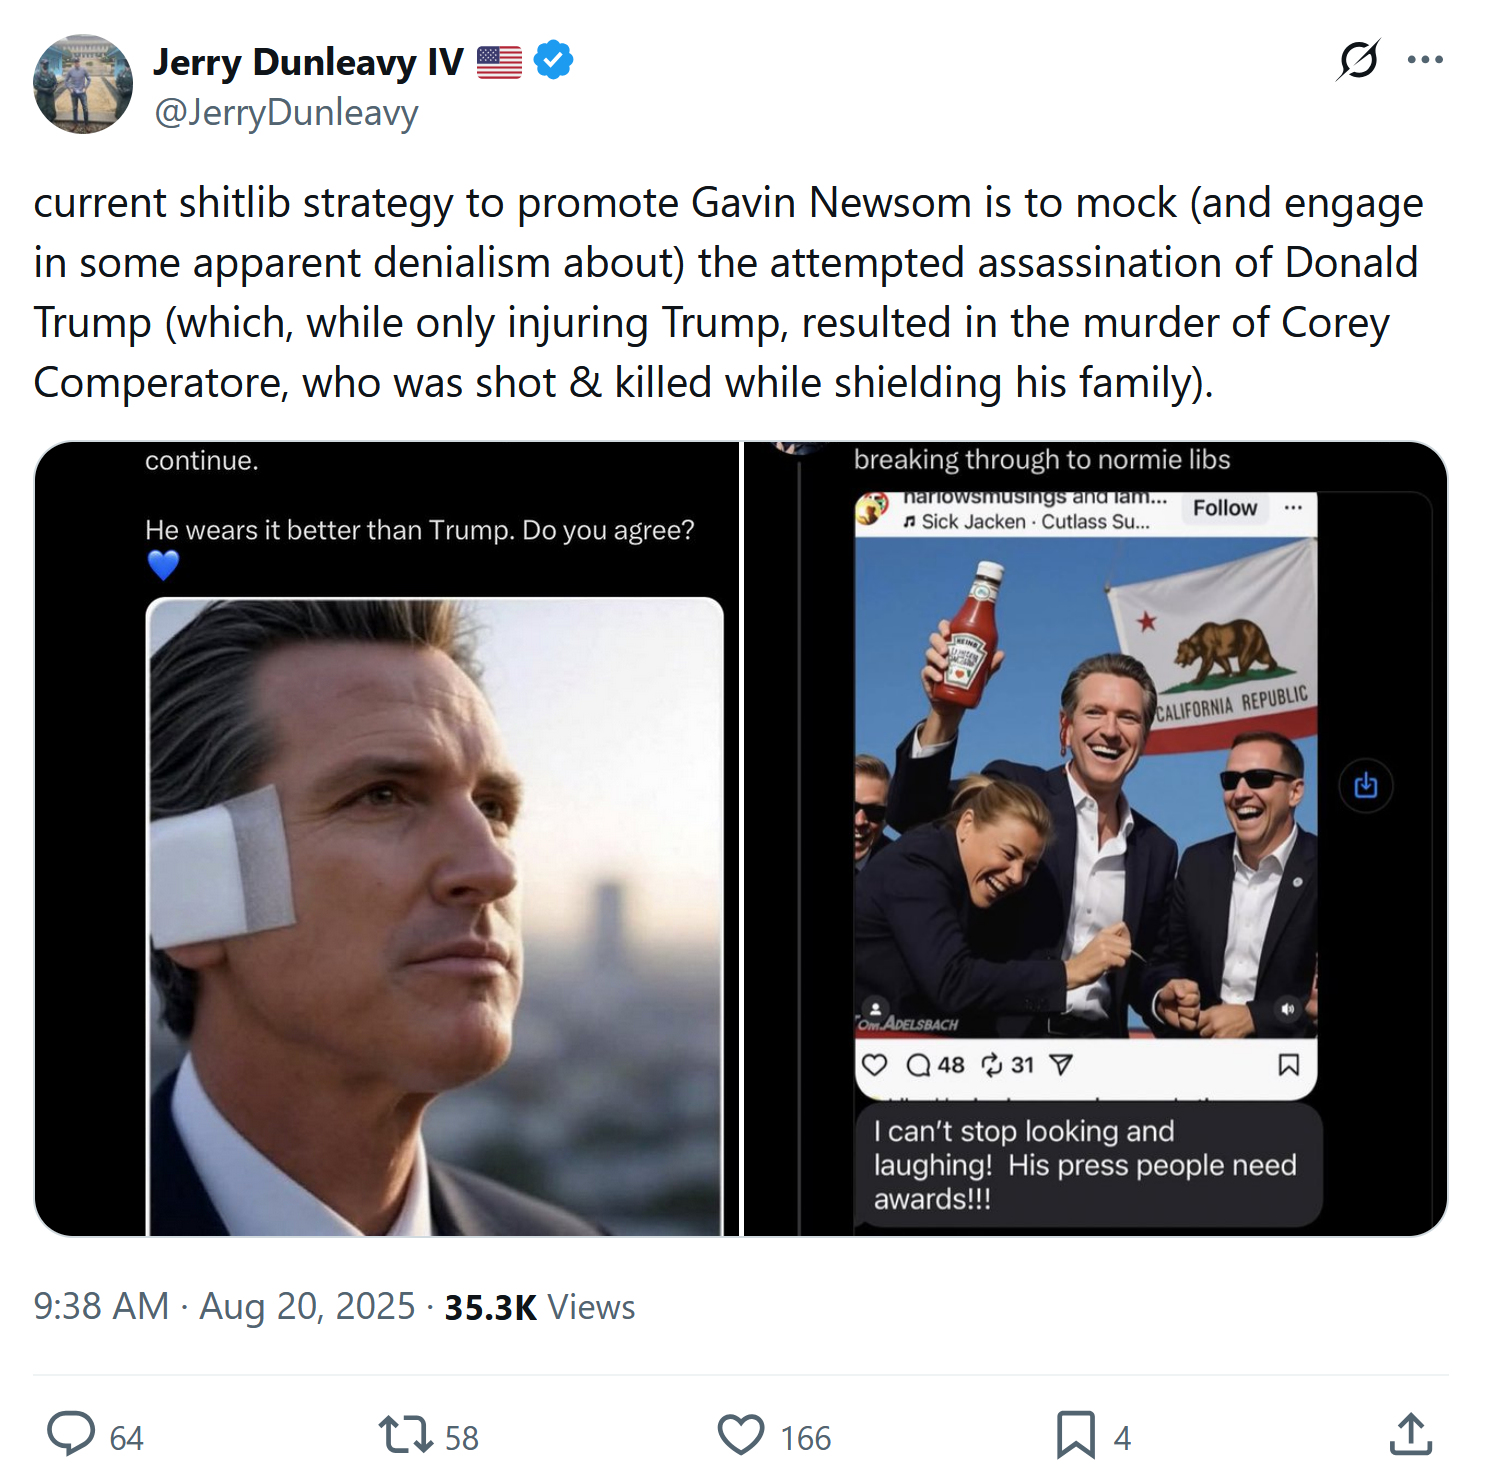Open Jerry Dunleavy's profile avatar
The width and height of the screenshot is (1485, 1482).
click(x=83, y=84)
